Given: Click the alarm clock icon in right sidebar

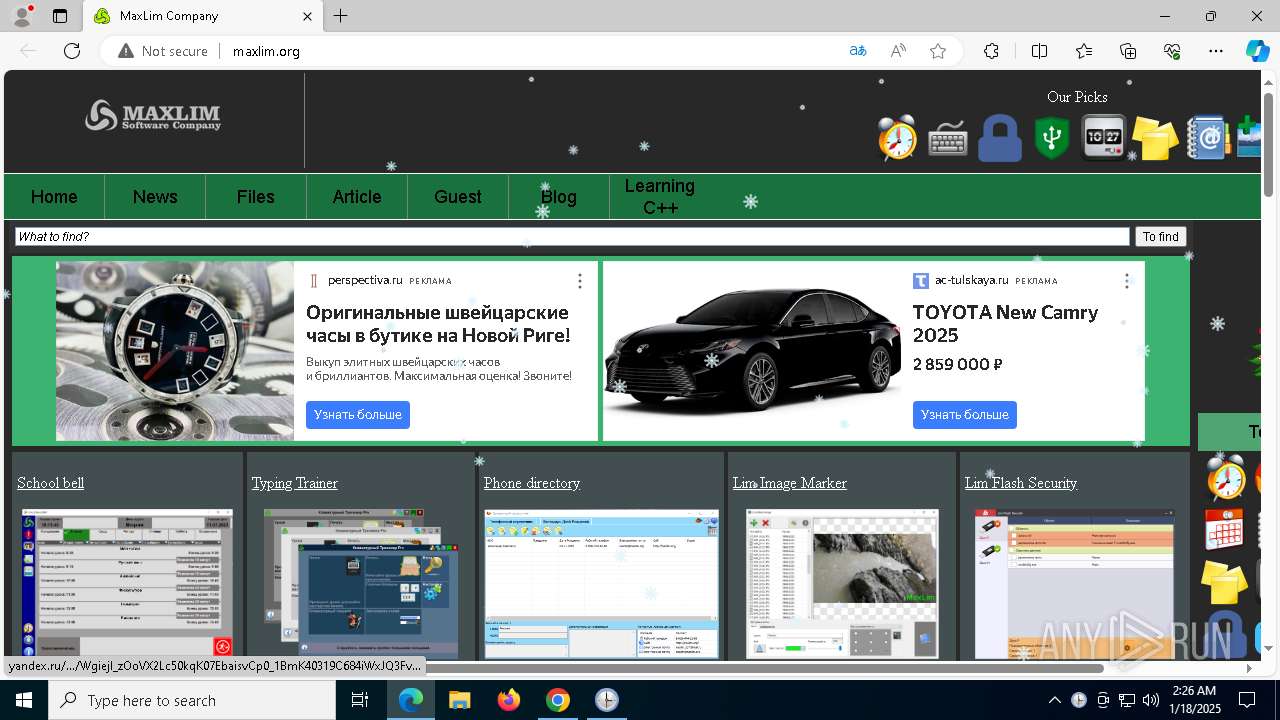Looking at the screenshot, I should point(1226,478).
